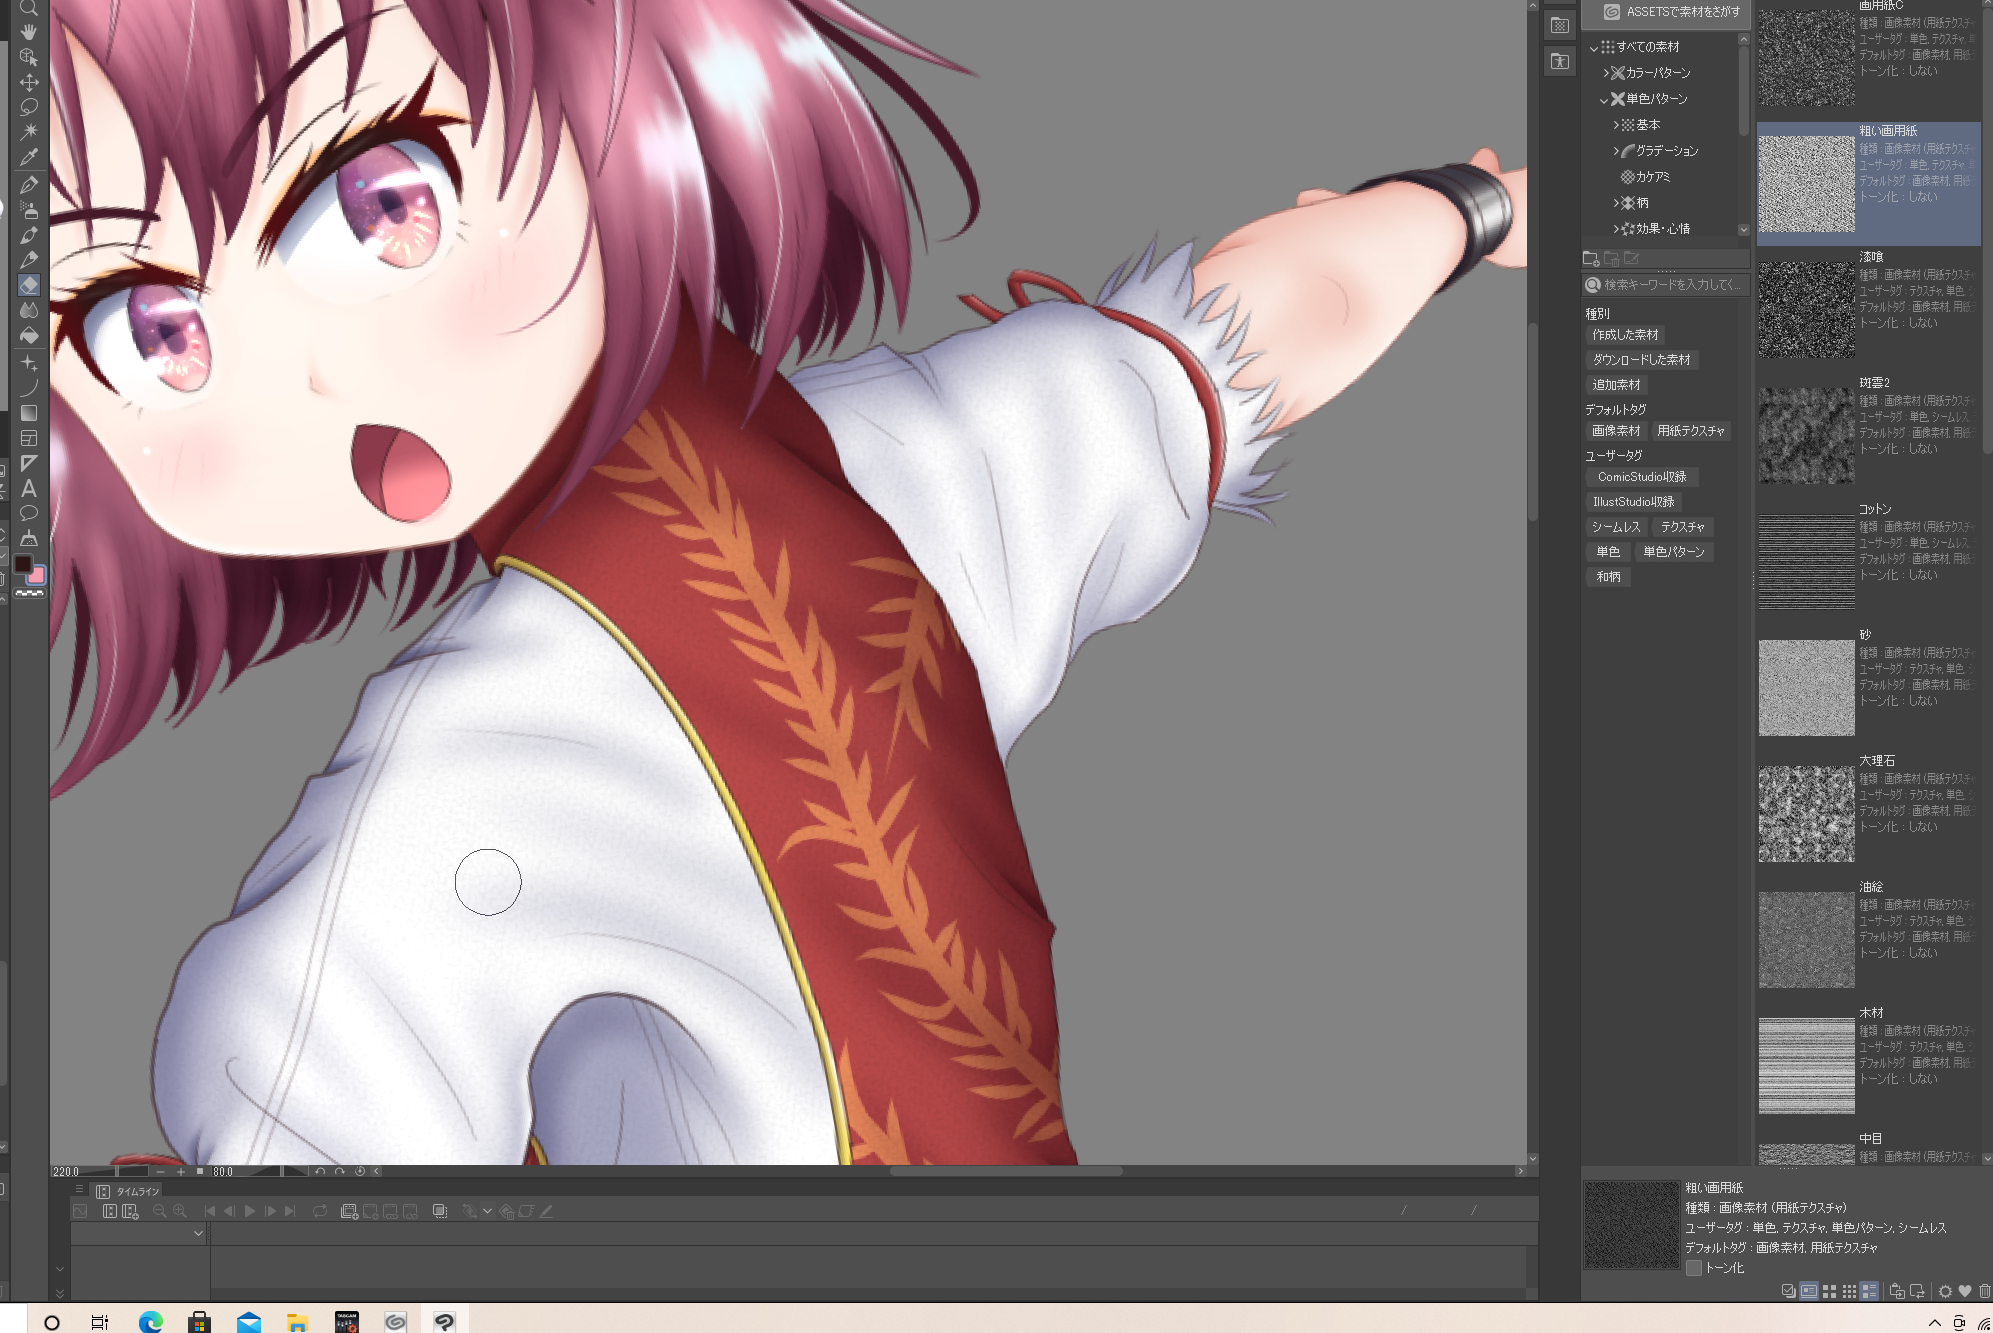
Task: Click the timeline Play button
Action: (250, 1211)
